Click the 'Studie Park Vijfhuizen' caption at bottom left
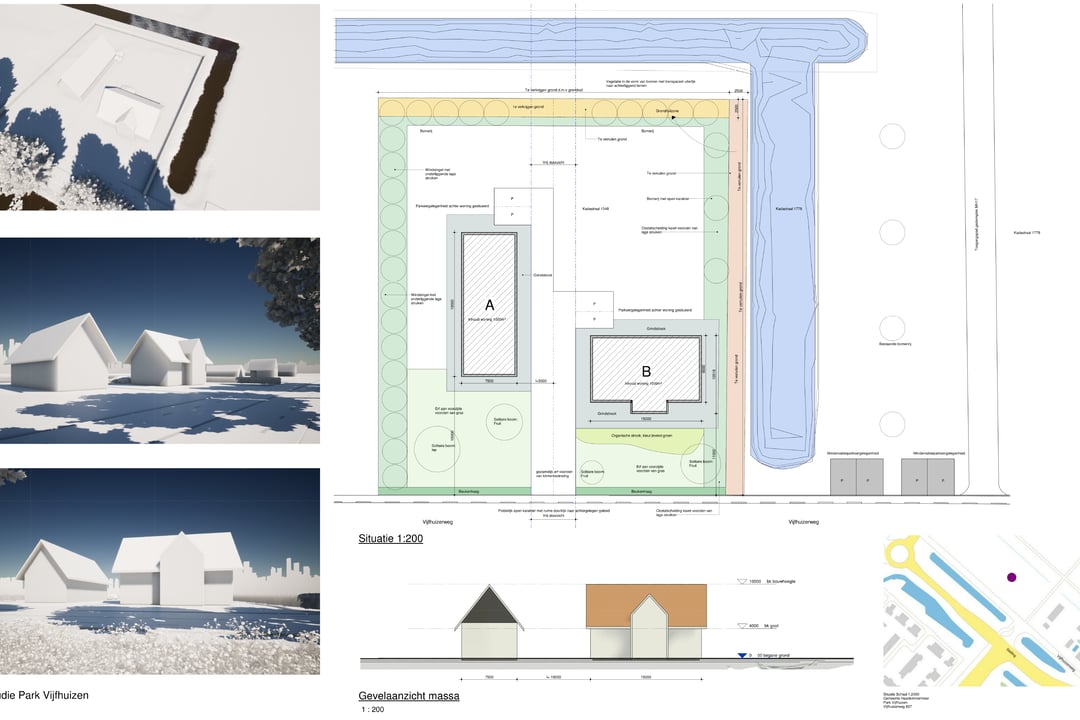This screenshot has width=1080, height=720. 44,695
